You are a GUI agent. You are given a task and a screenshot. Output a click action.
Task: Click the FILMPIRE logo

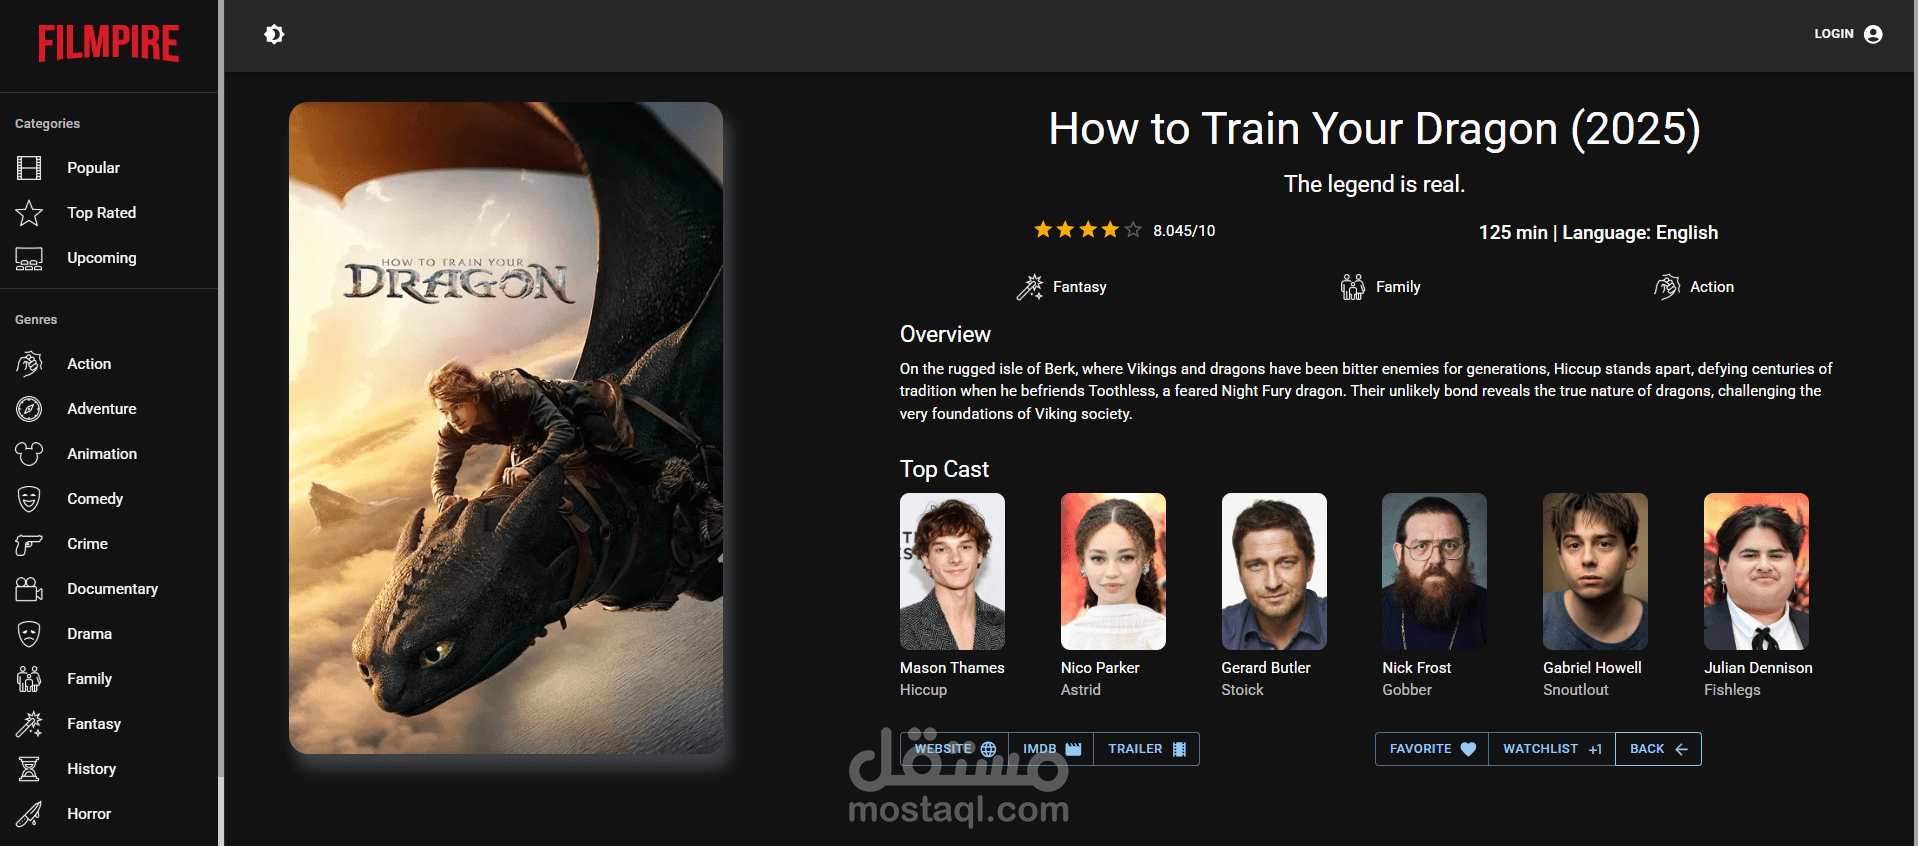[x=109, y=44]
